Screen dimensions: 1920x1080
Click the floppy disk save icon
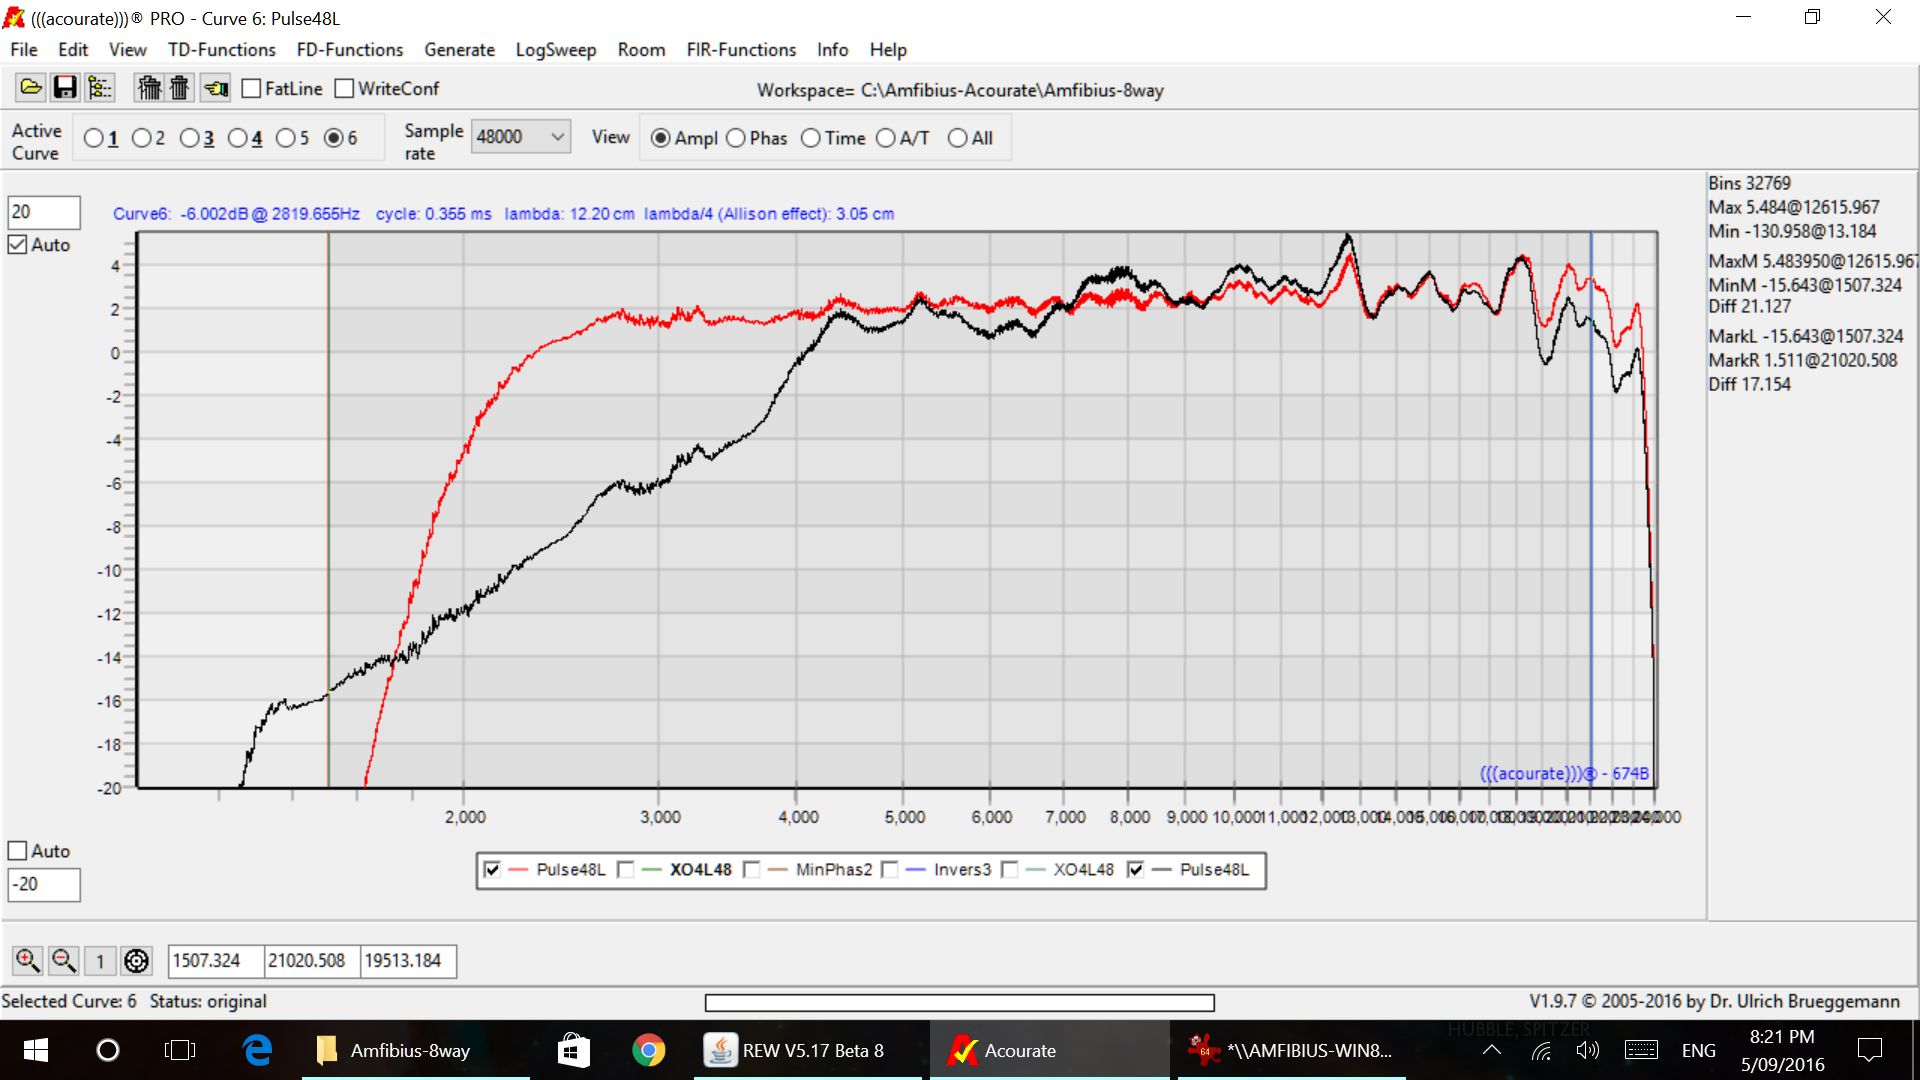click(65, 88)
